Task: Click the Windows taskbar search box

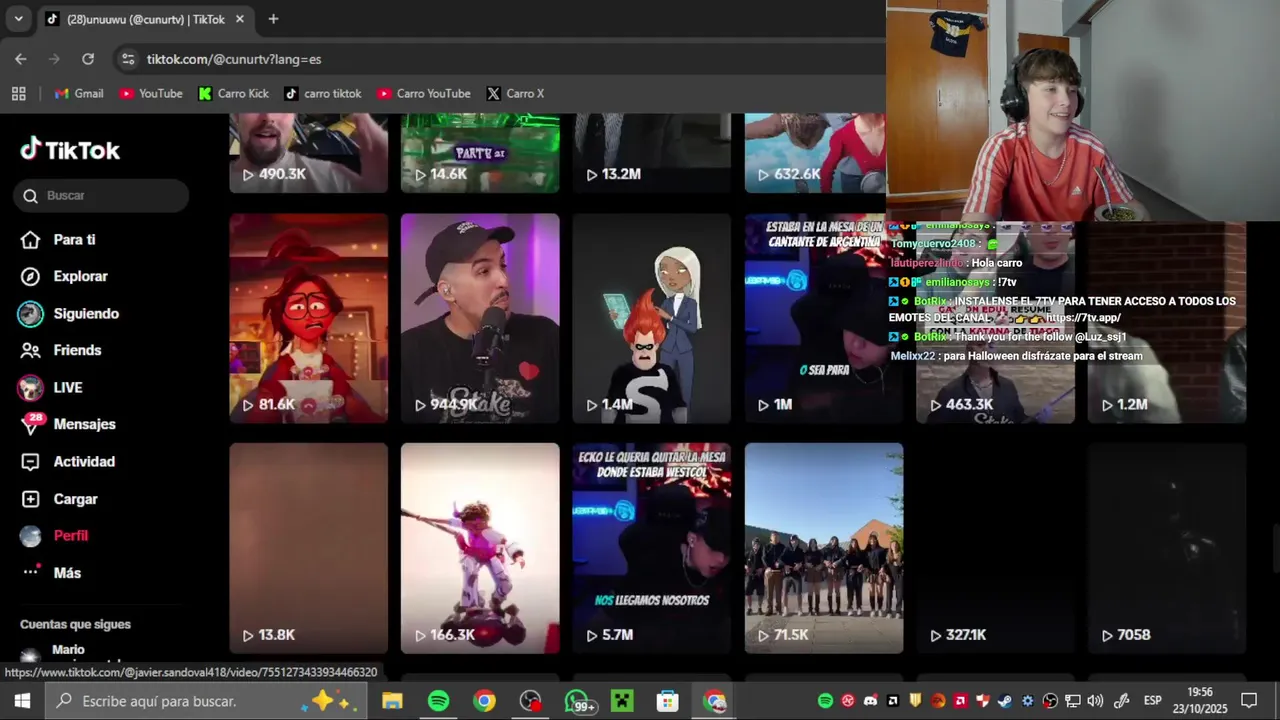Action: (x=207, y=701)
